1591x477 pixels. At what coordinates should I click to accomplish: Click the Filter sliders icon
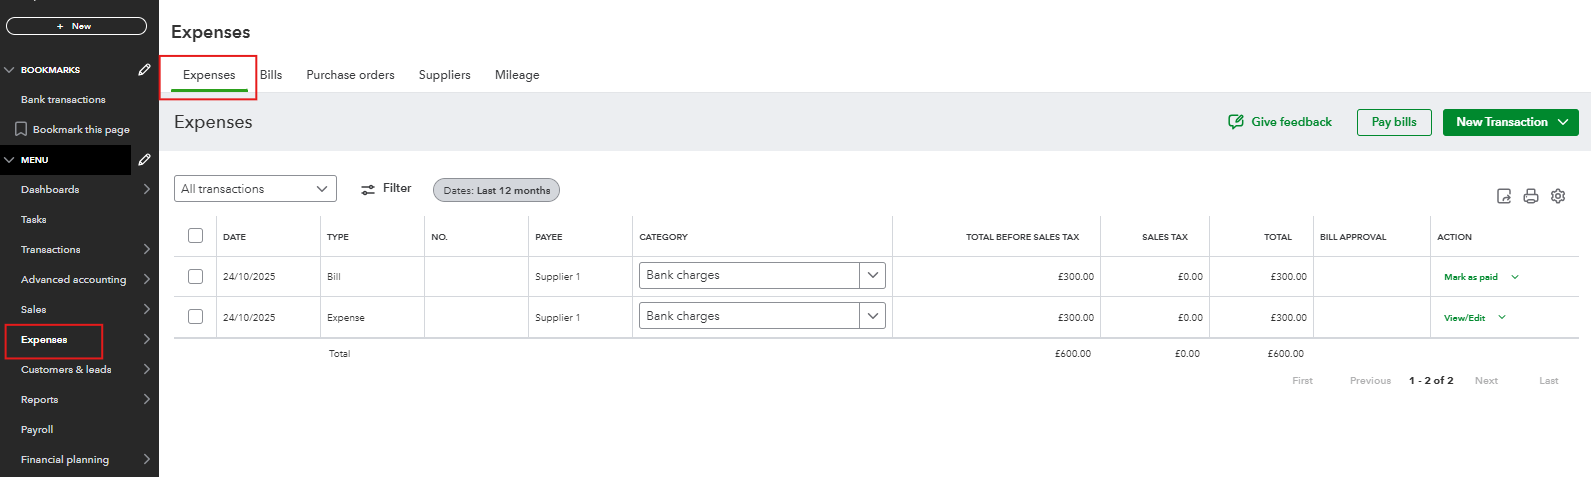click(368, 189)
